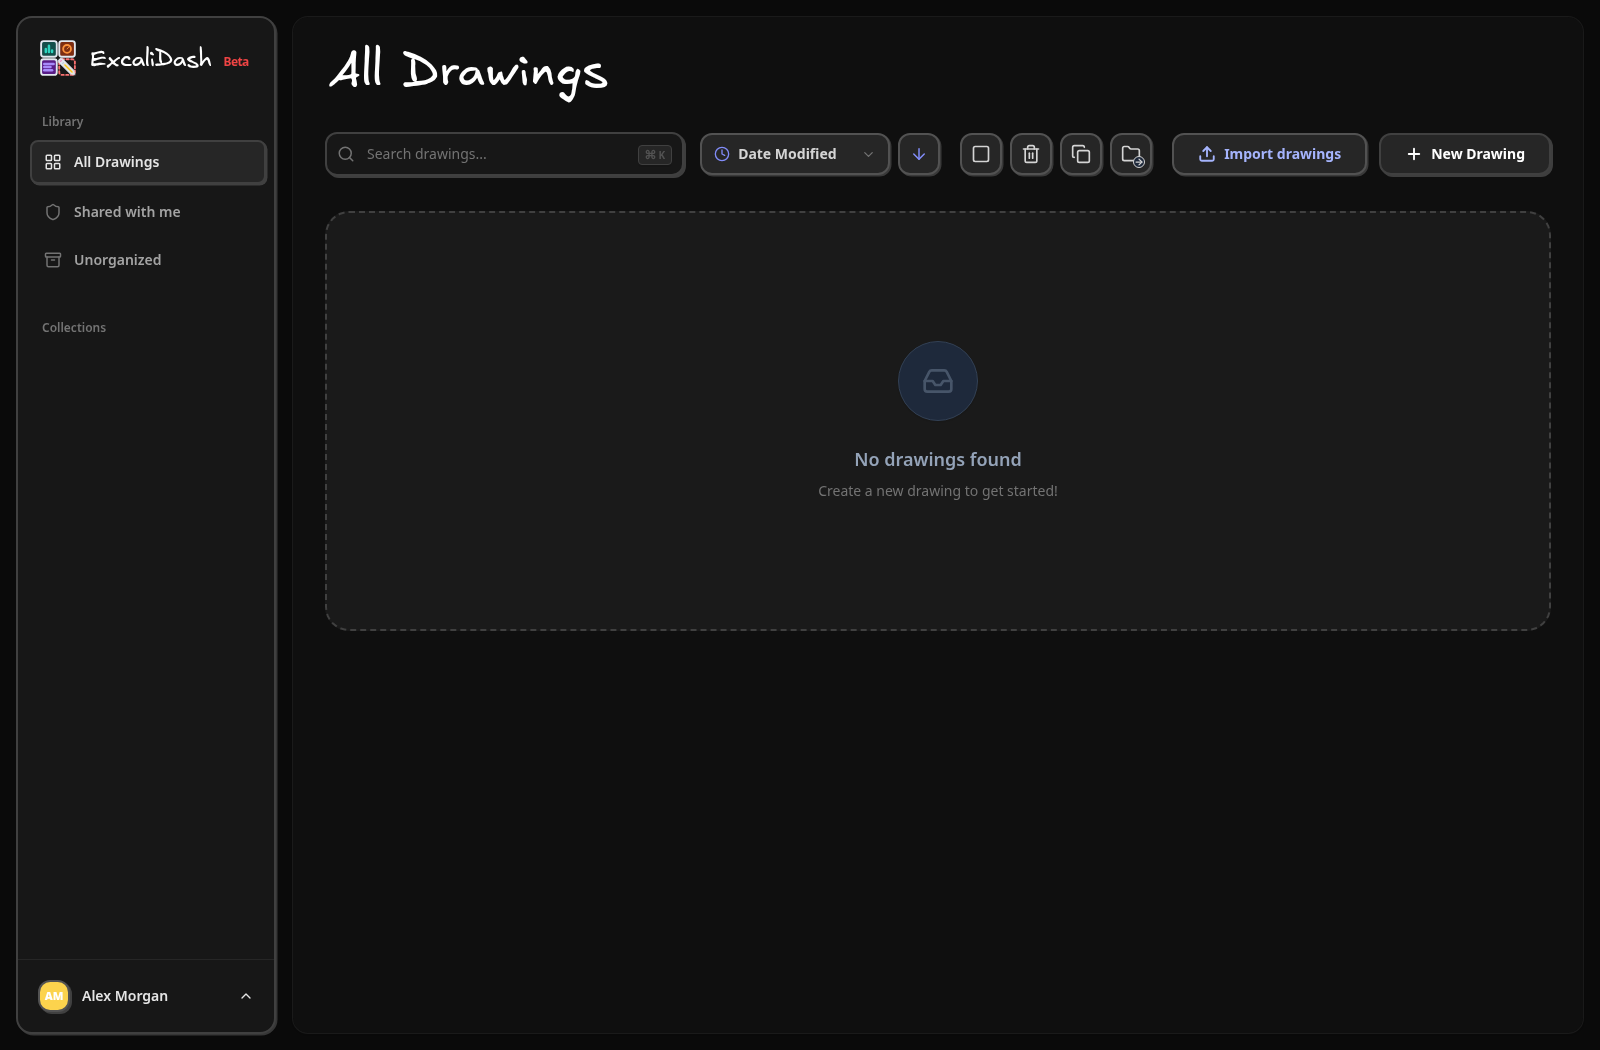This screenshot has width=1600, height=1050.
Task: Click the Beta label
Action: pos(236,62)
